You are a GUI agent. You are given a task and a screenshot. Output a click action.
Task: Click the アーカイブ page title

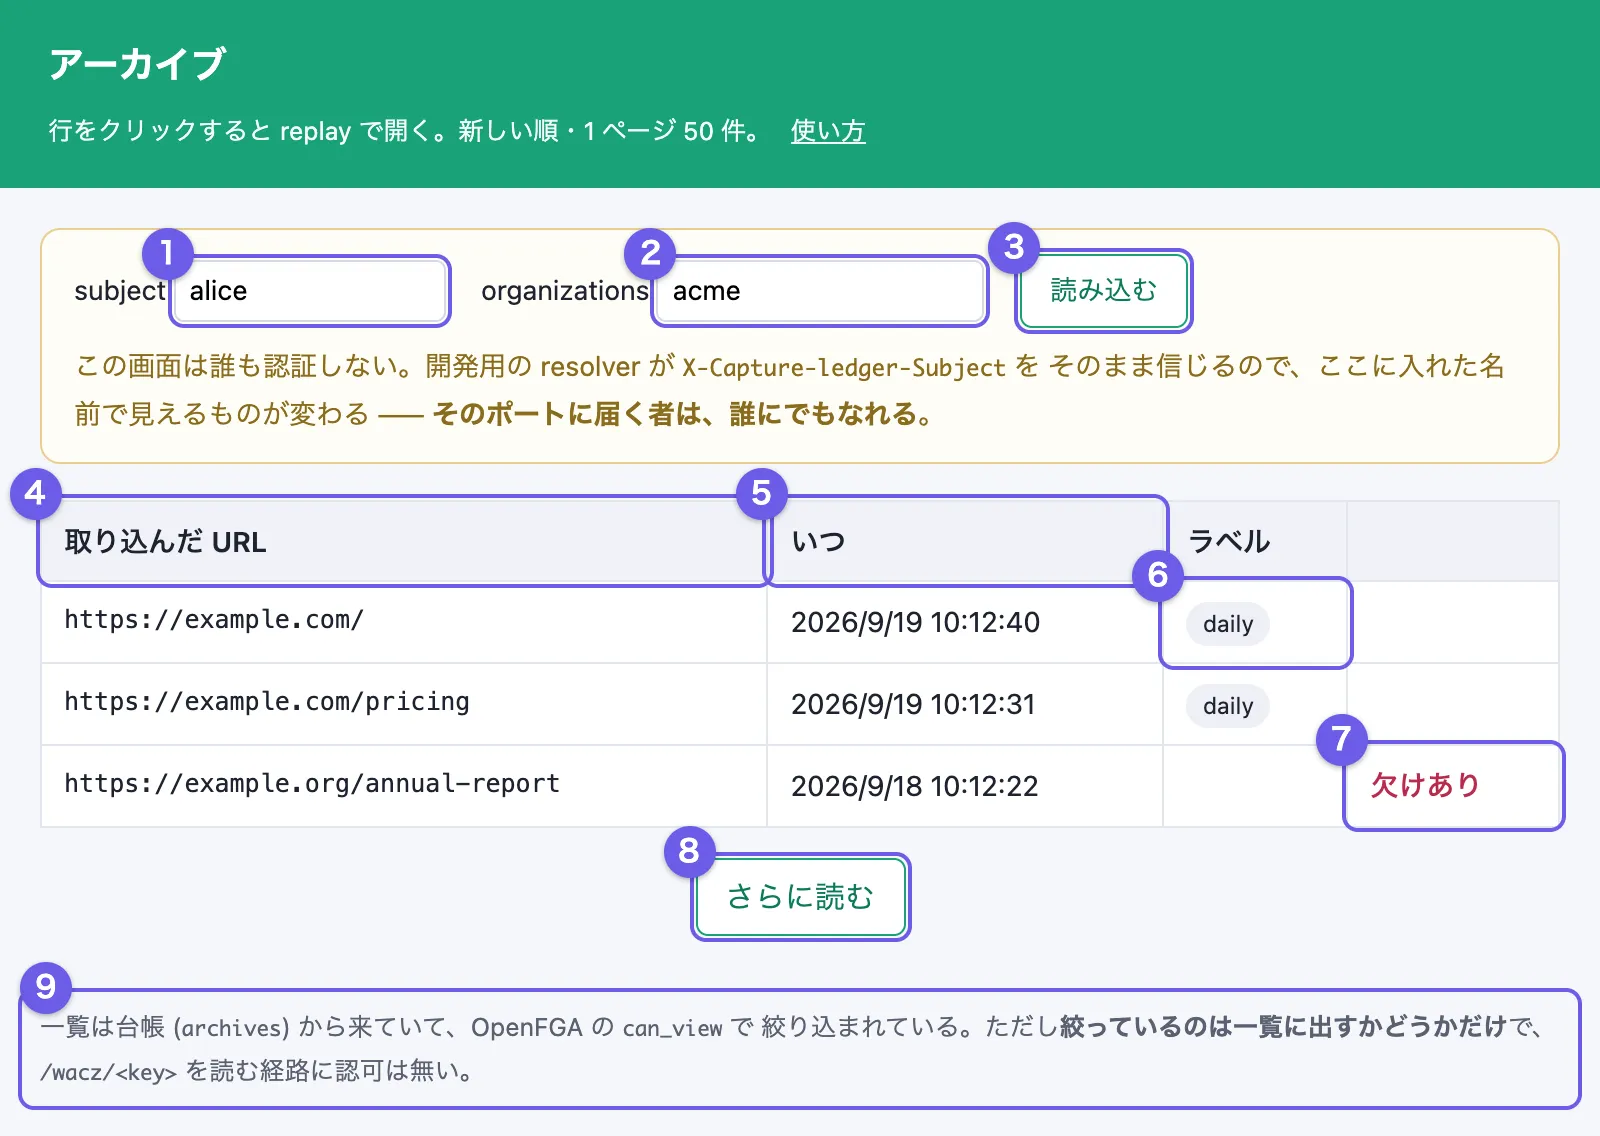click(x=137, y=64)
